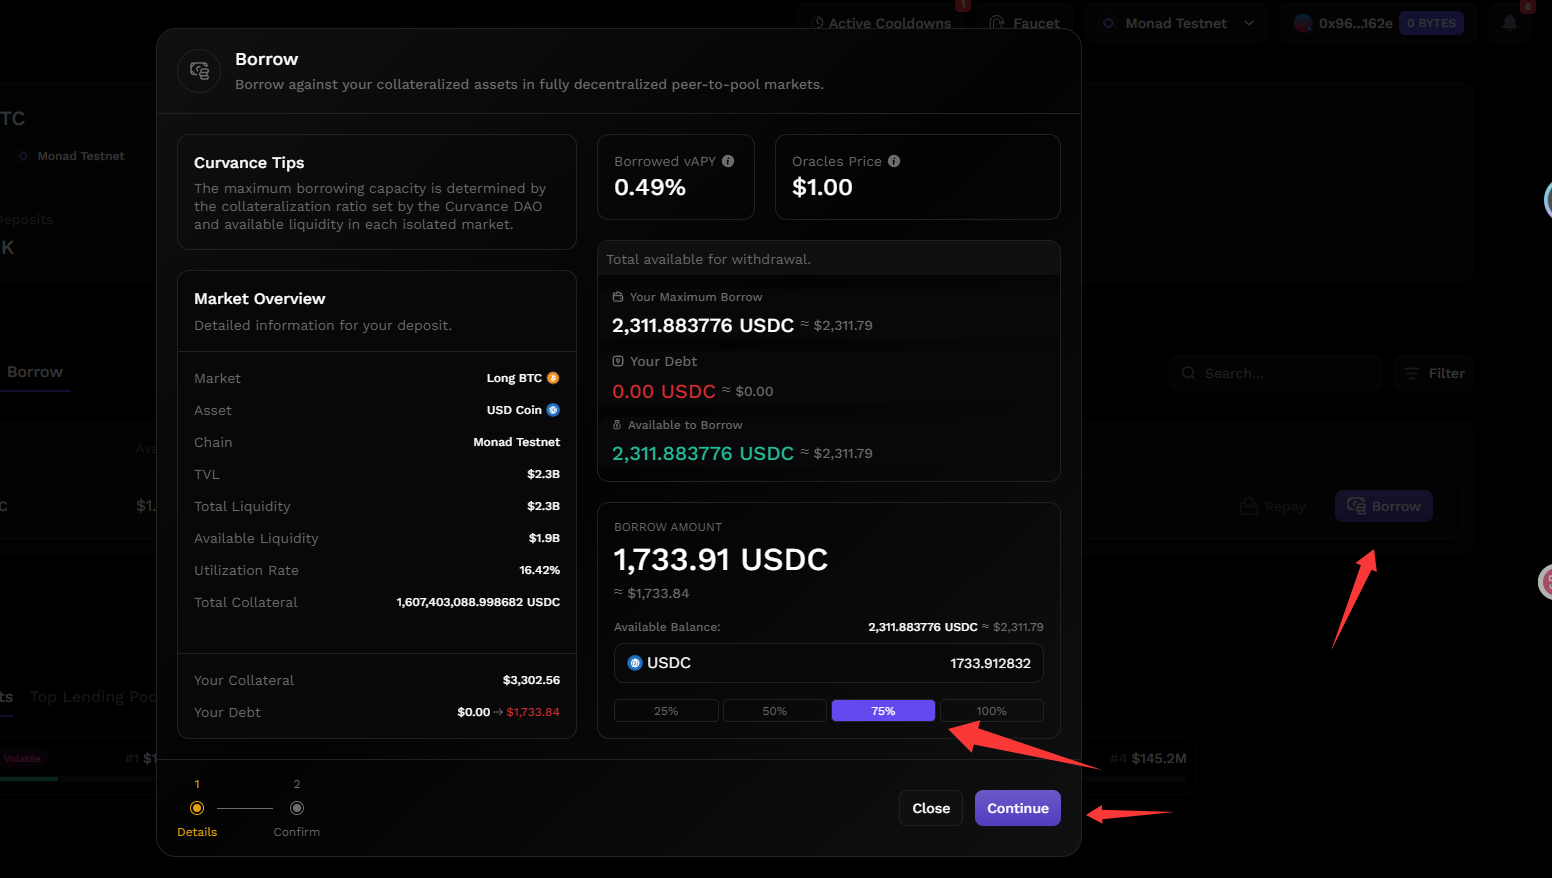The width and height of the screenshot is (1552, 878).
Task: Click the Oracles Price info icon
Action: (894, 161)
